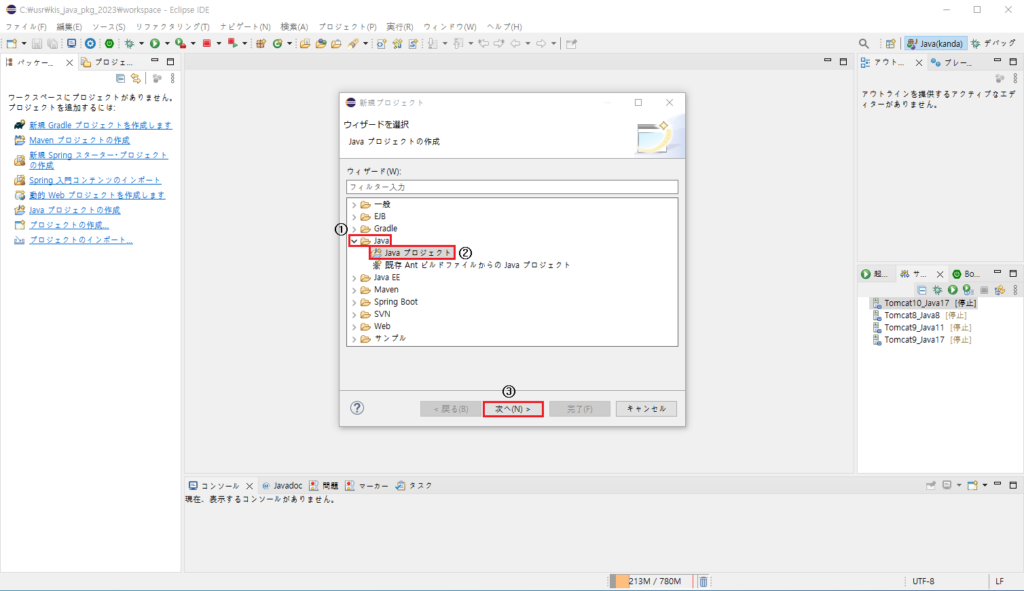Screen dimensions: 1024x591
Task: Switch to the 問題 tab
Action: (x=325, y=486)
